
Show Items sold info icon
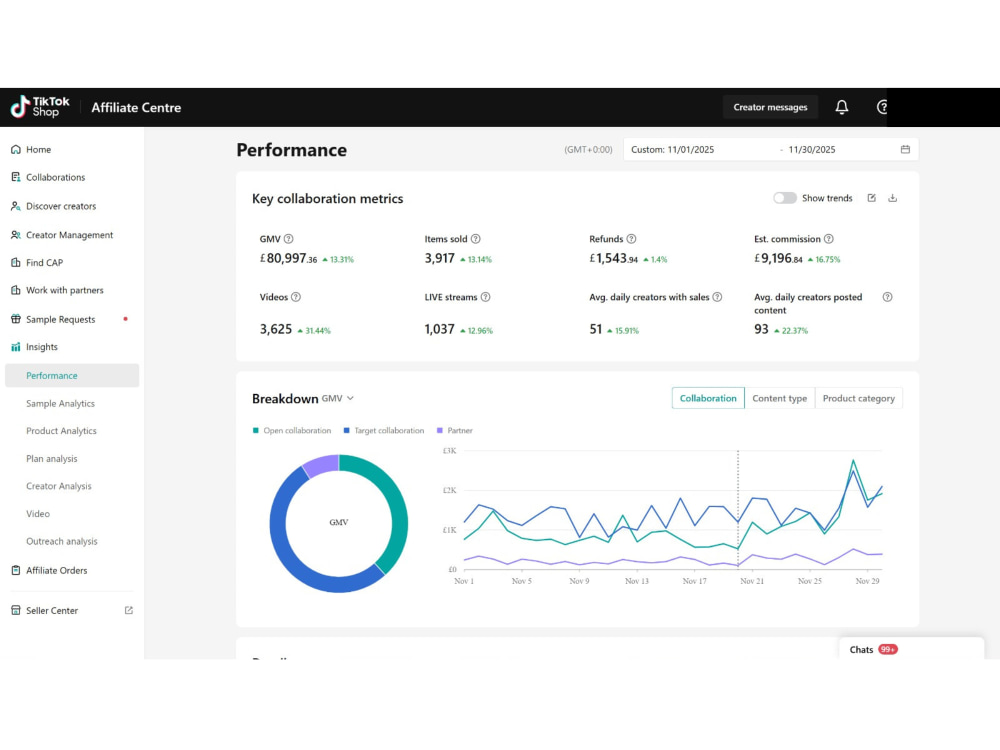pos(476,239)
